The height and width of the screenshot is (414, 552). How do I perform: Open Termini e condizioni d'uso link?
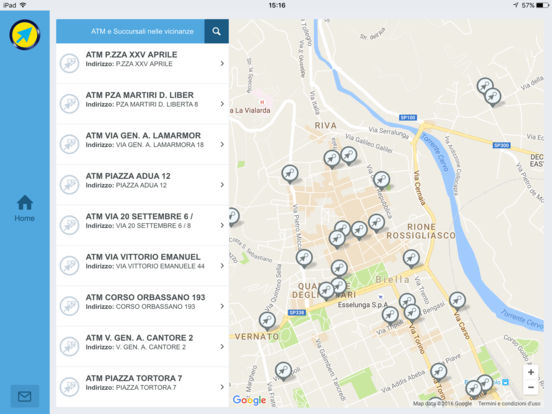click(x=509, y=403)
